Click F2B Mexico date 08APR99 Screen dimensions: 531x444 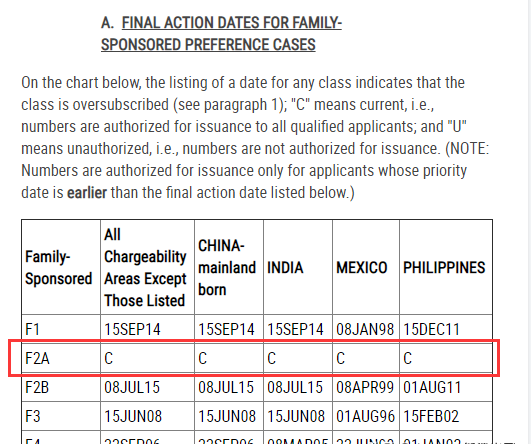coord(365,387)
